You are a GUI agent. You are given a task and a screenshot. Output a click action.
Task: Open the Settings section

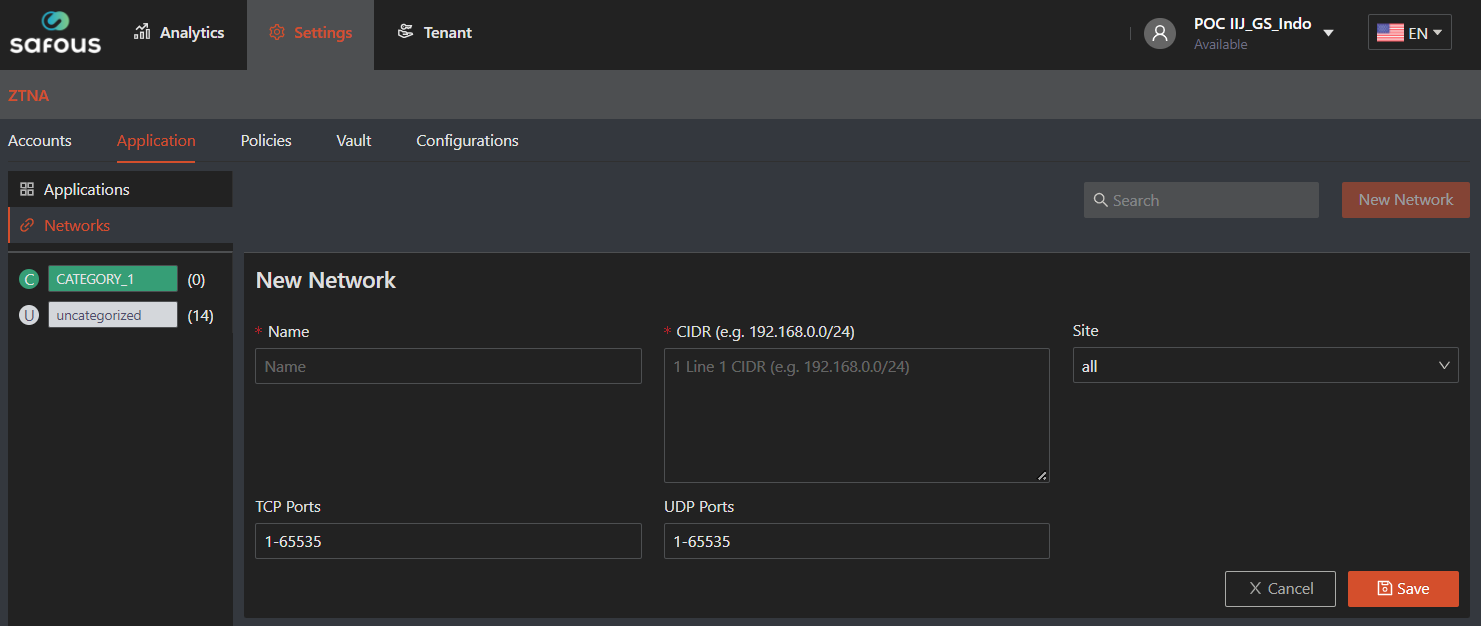click(310, 33)
